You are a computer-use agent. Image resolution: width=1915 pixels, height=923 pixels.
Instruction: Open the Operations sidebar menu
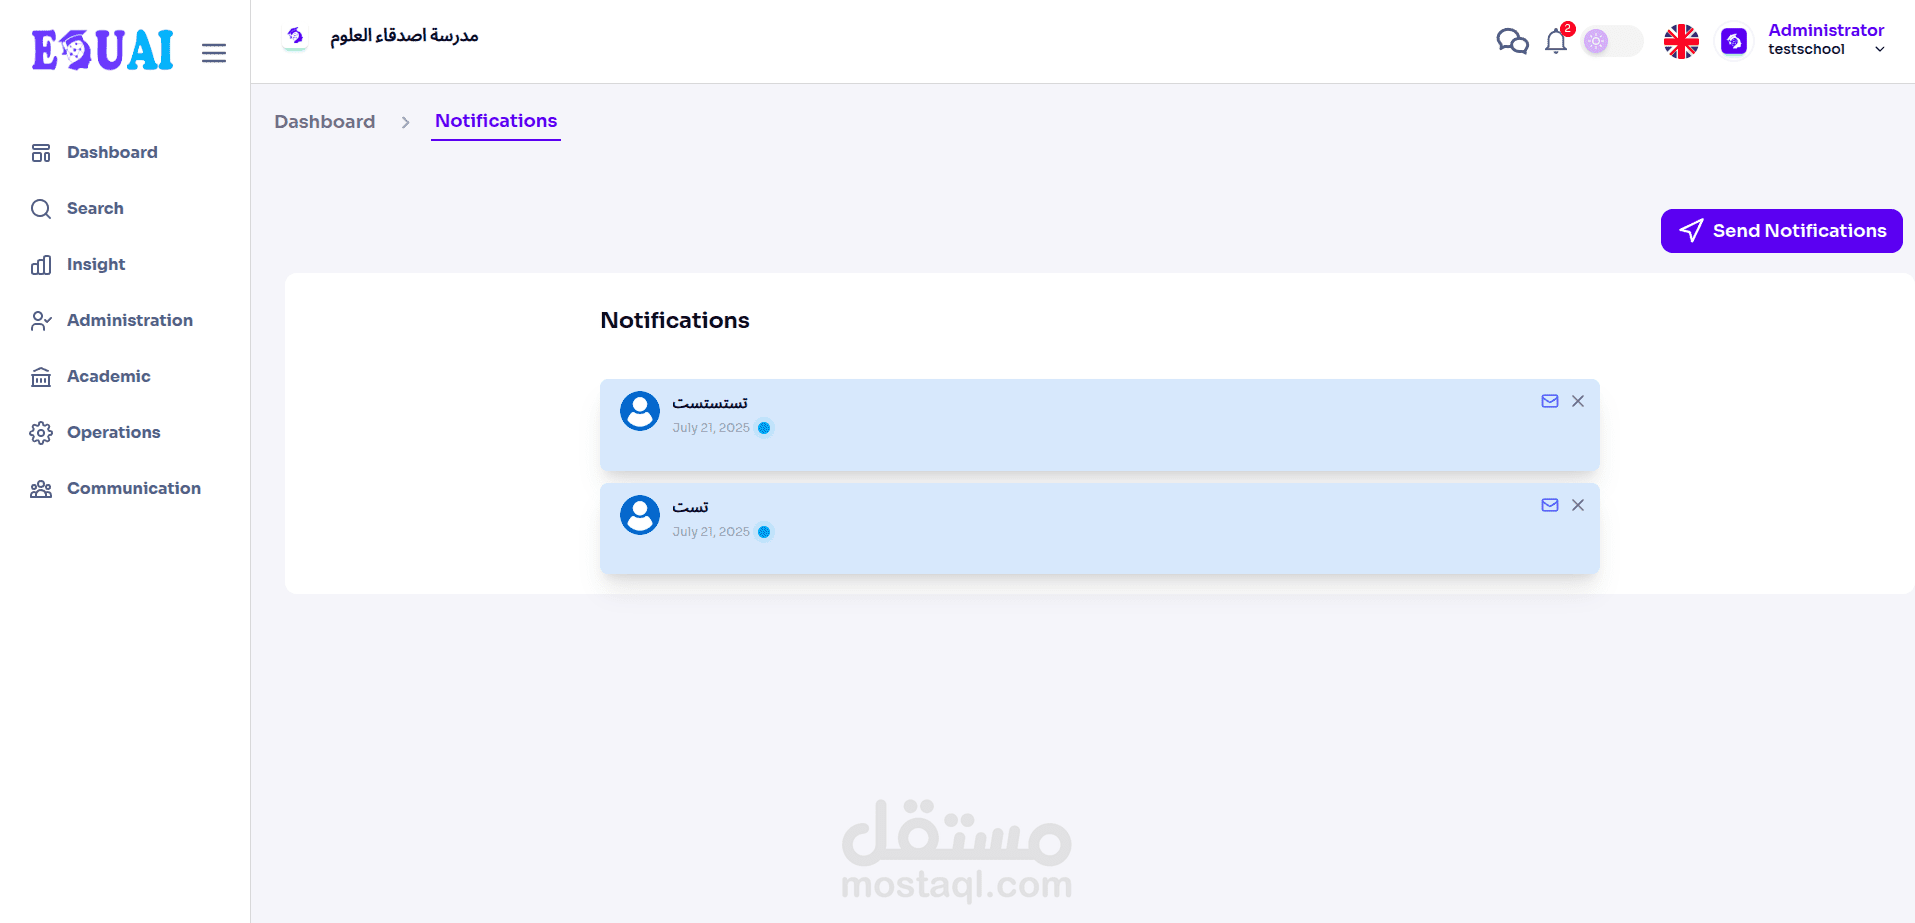(x=113, y=432)
